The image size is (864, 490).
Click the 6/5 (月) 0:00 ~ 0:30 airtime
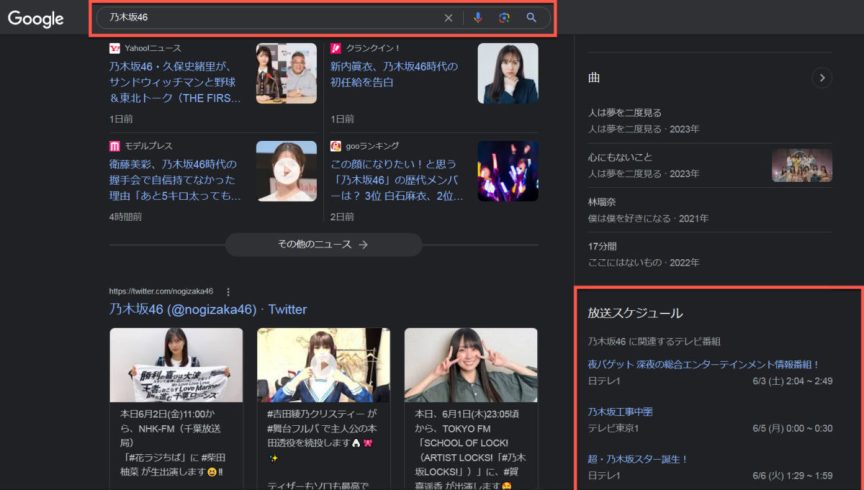[792, 428]
